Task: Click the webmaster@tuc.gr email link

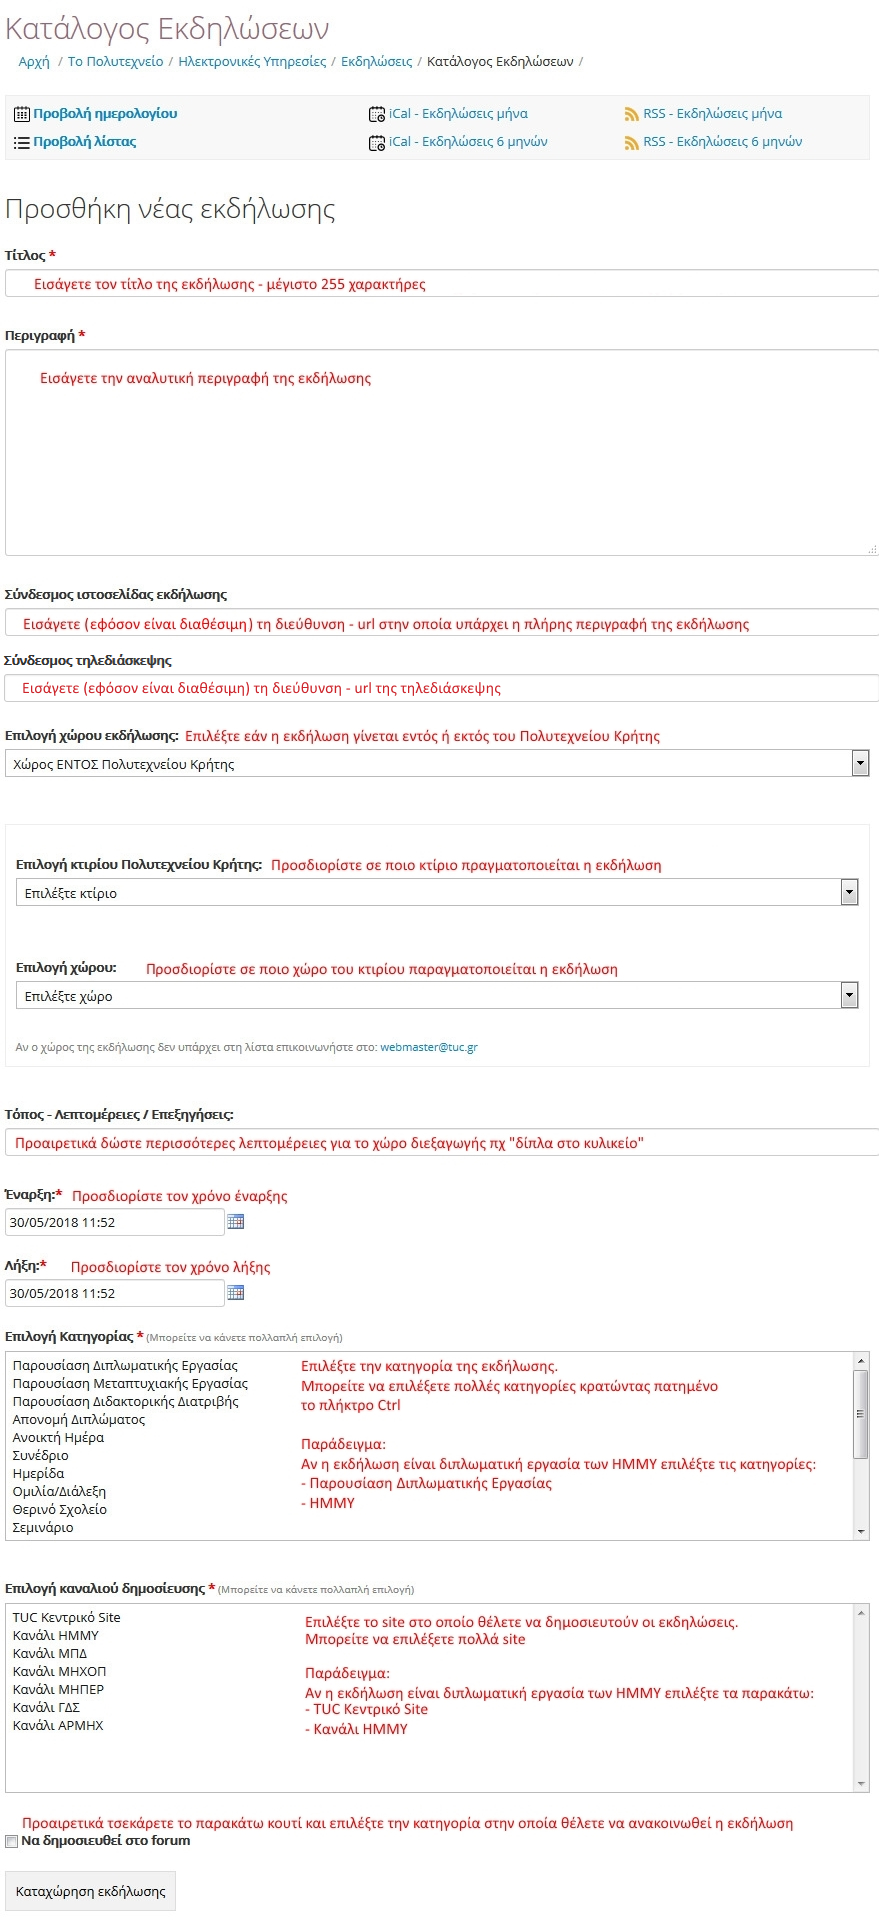Action: point(429,1047)
